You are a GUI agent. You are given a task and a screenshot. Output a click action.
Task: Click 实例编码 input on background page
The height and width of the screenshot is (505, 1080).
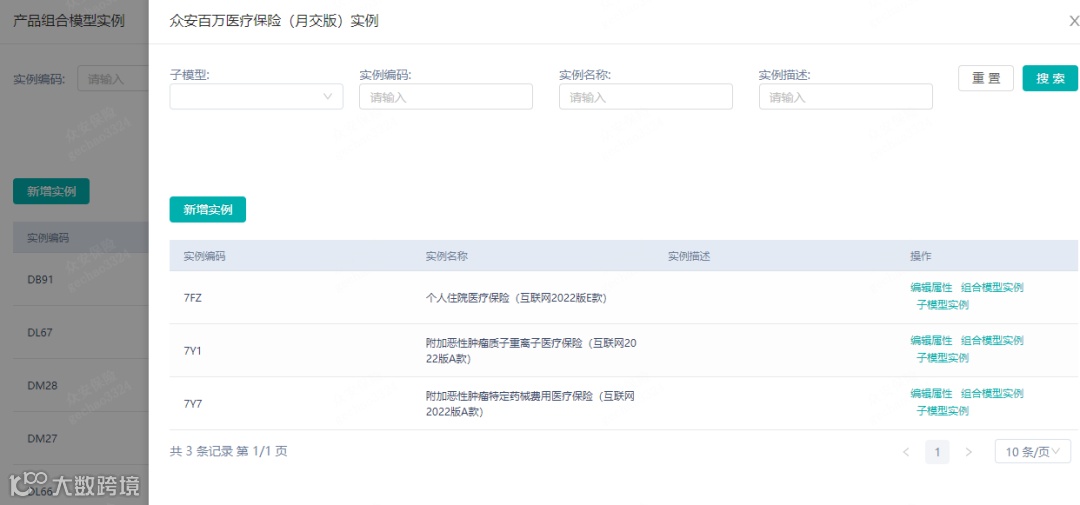click(x=113, y=79)
